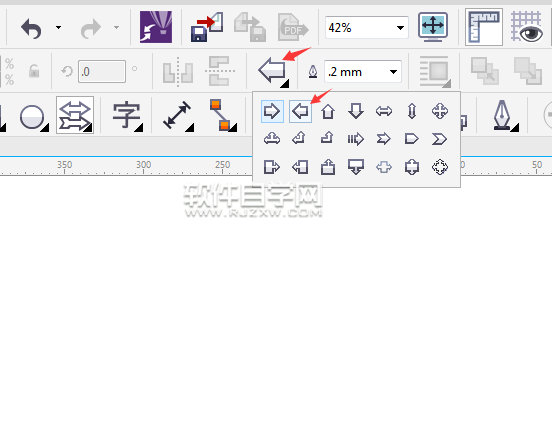The height and width of the screenshot is (445, 552).
Task: Choose the left arrow shape in picker
Action: pyautogui.click(x=300, y=111)
